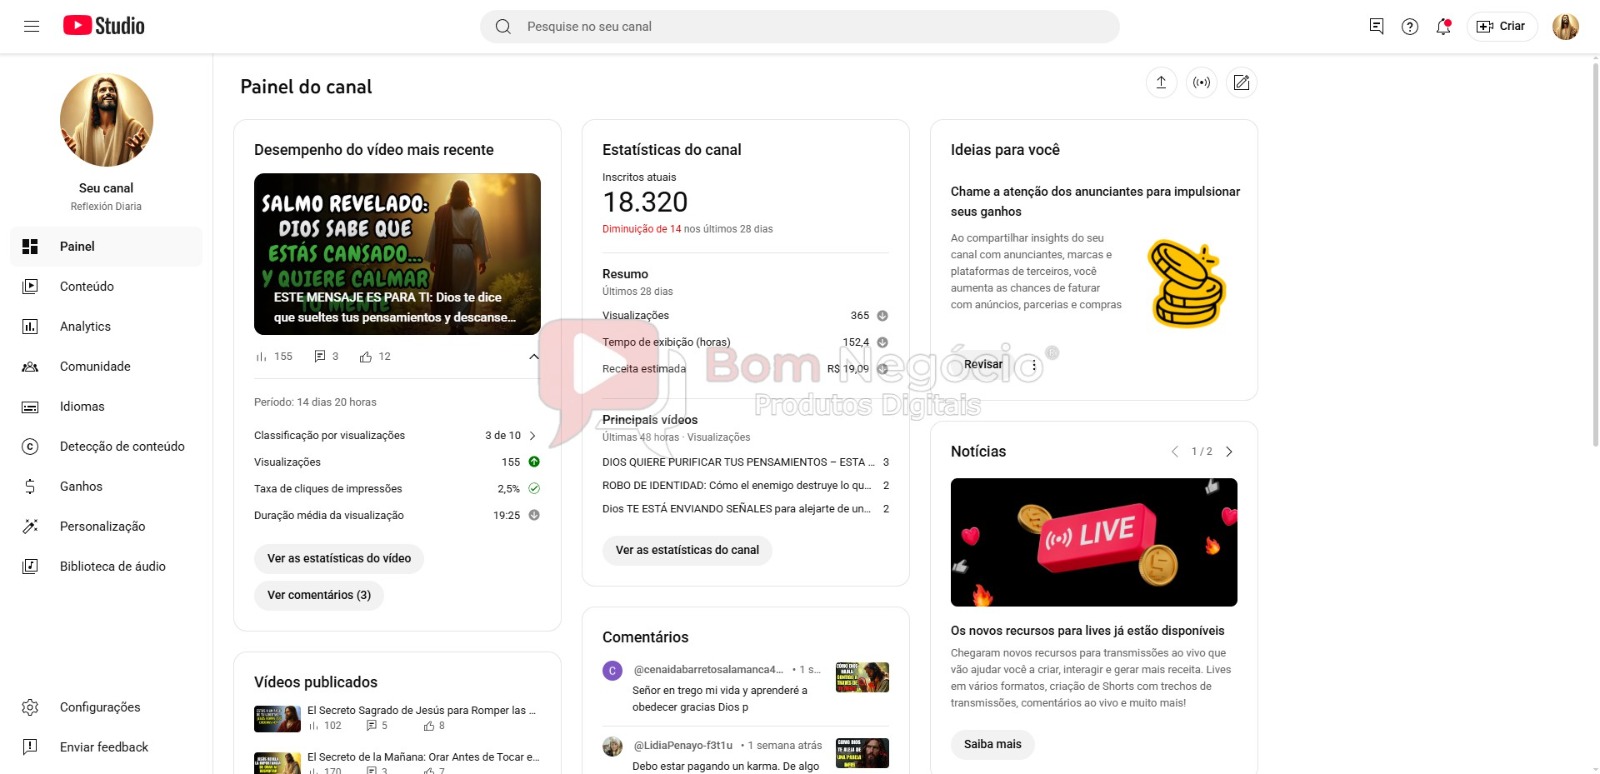Click the search magnifier icon
Viewport: 1600px width, 774px height.
[503, 26]
